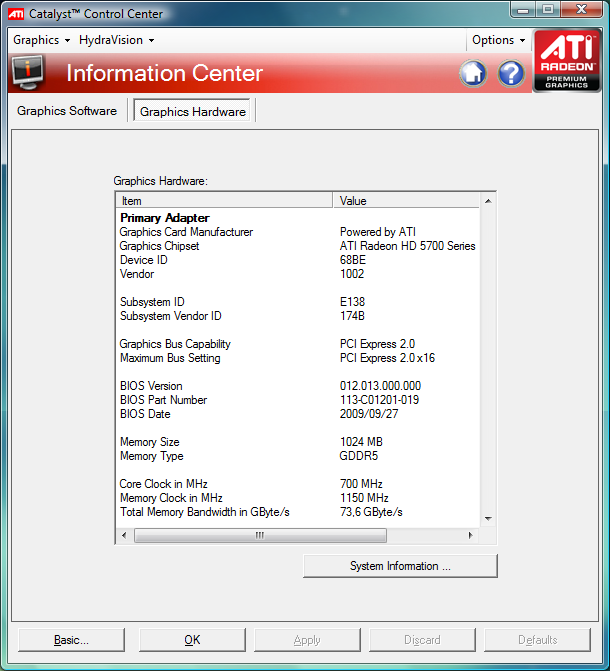Viewport: 610px width, 671px height.
Task: Click the horizontal scroll right arrow
Action: (470, 535)
